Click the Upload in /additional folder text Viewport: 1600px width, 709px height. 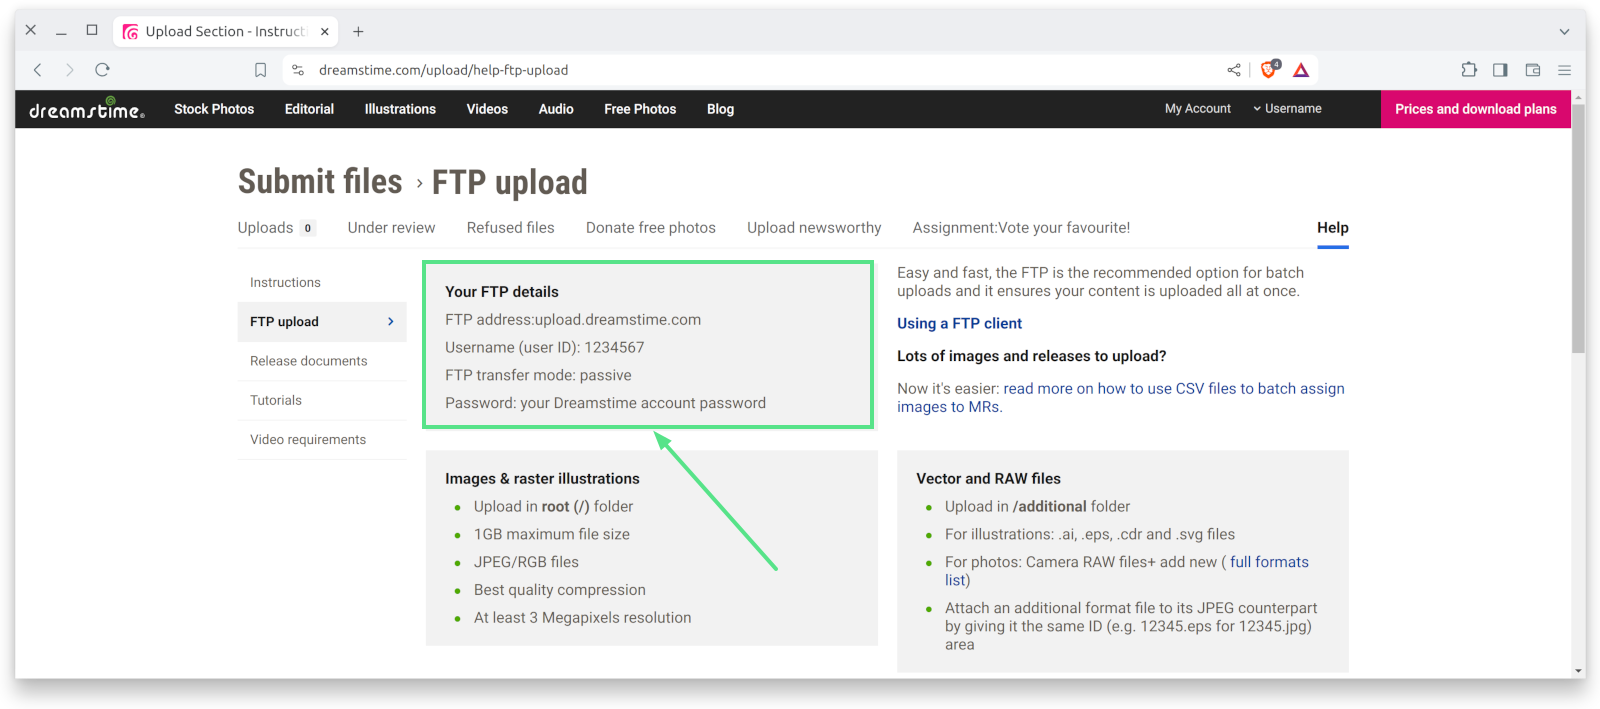[x=1038, y=507]
